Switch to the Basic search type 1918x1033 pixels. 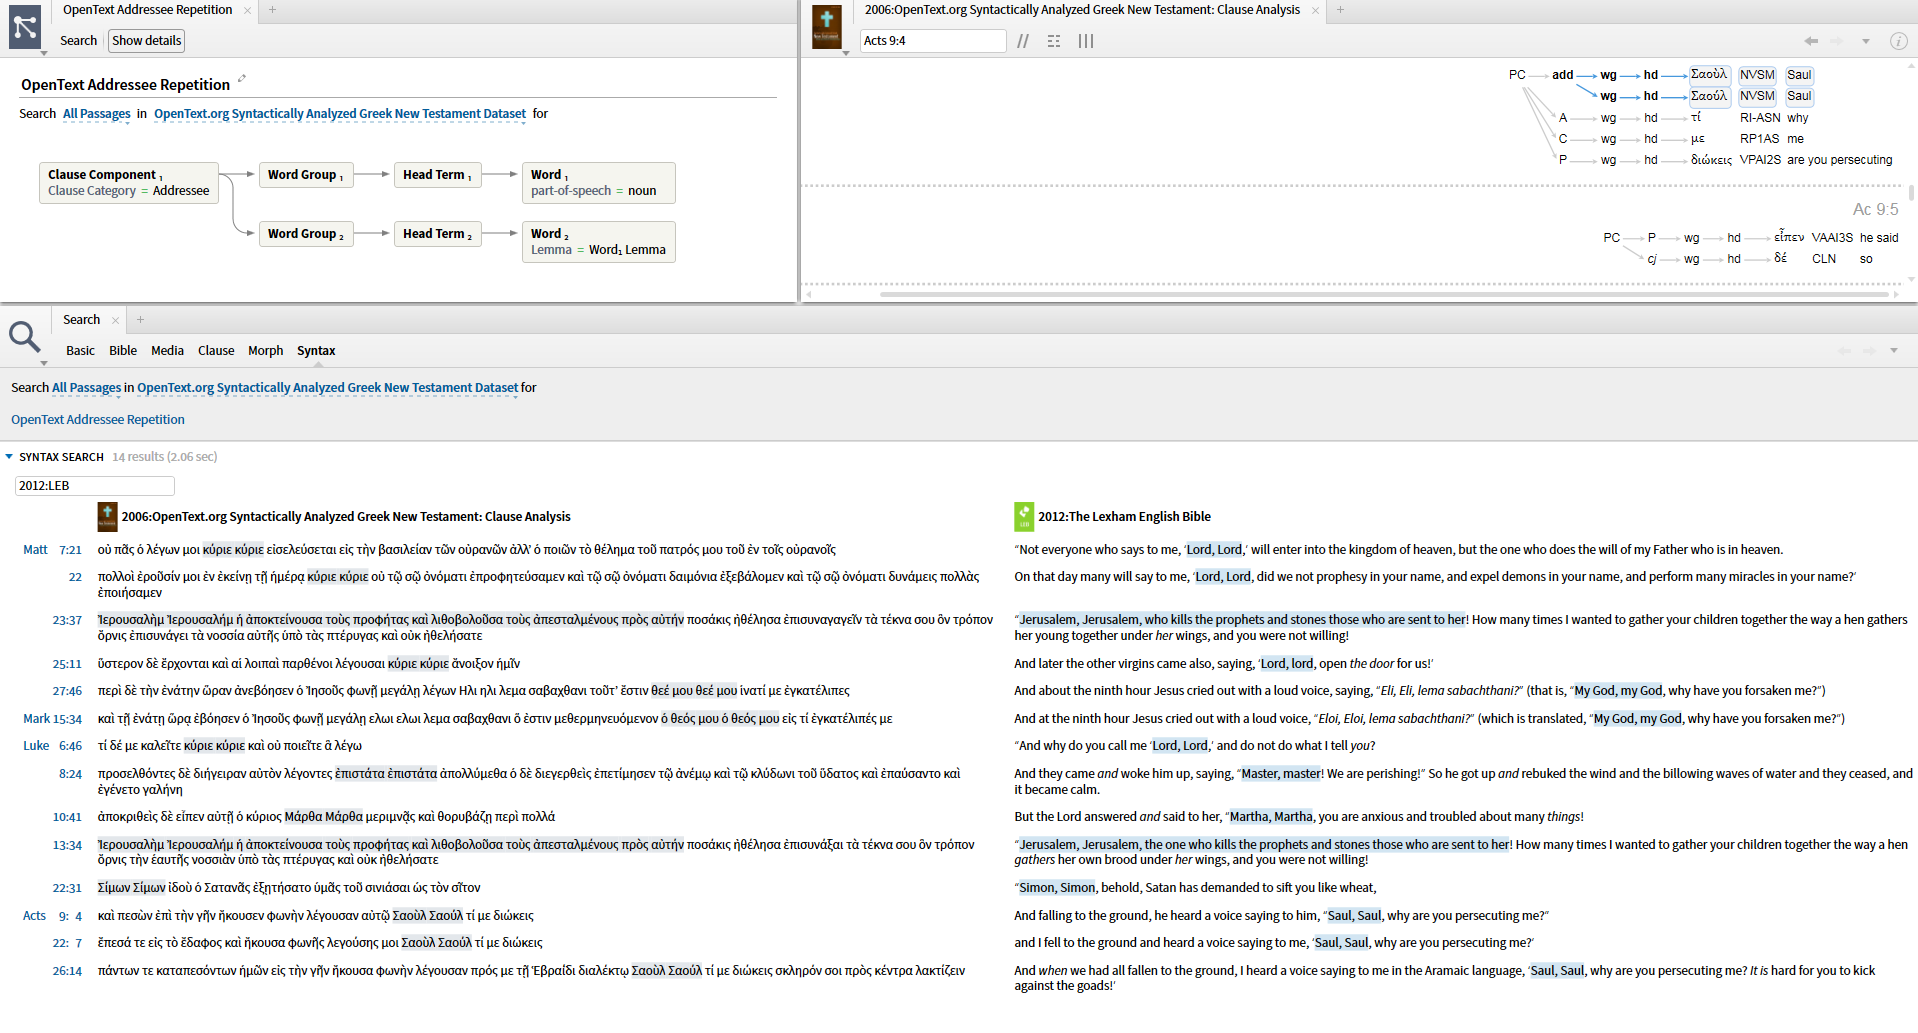pyautogui.click(x=80, y=351)
